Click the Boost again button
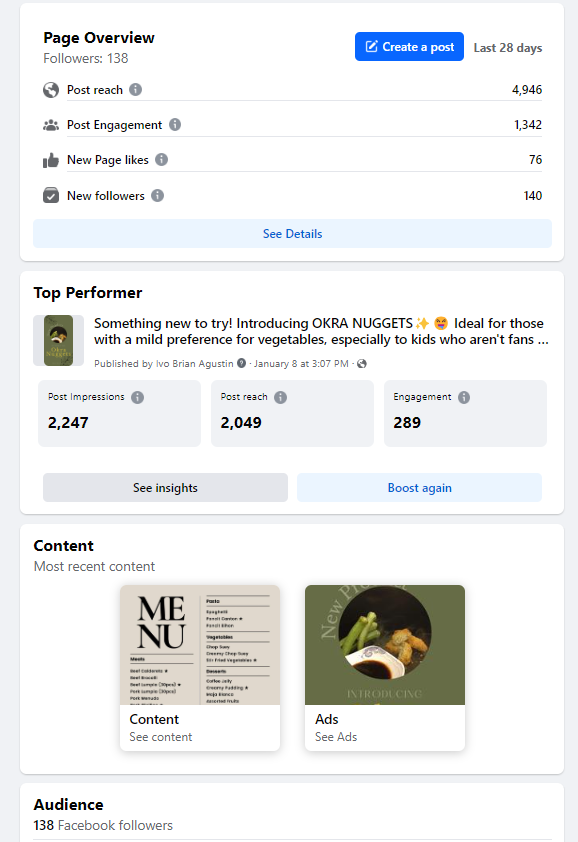 pos(420,488)
